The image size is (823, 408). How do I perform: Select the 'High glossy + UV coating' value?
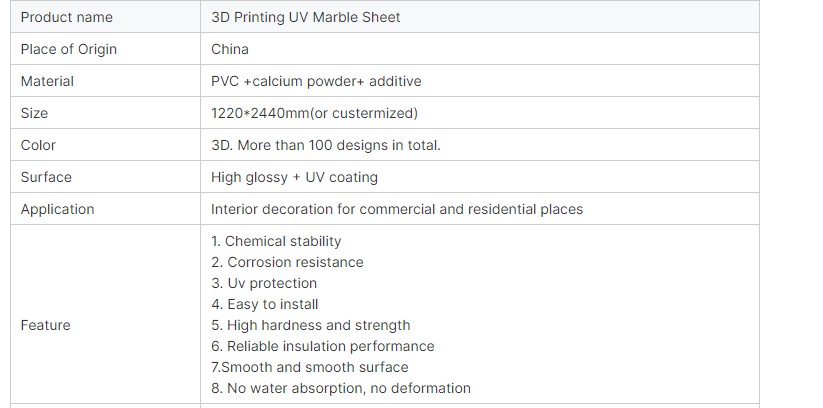point(294,177)
